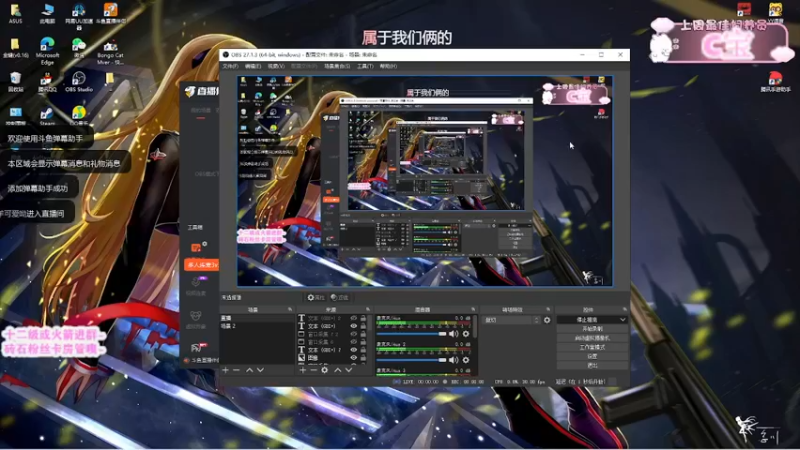The height and width of the screenshot is (450, 800).
Task: Open transition properties gear in Scene Transitions panel
Action: click(x=547, y=320)
